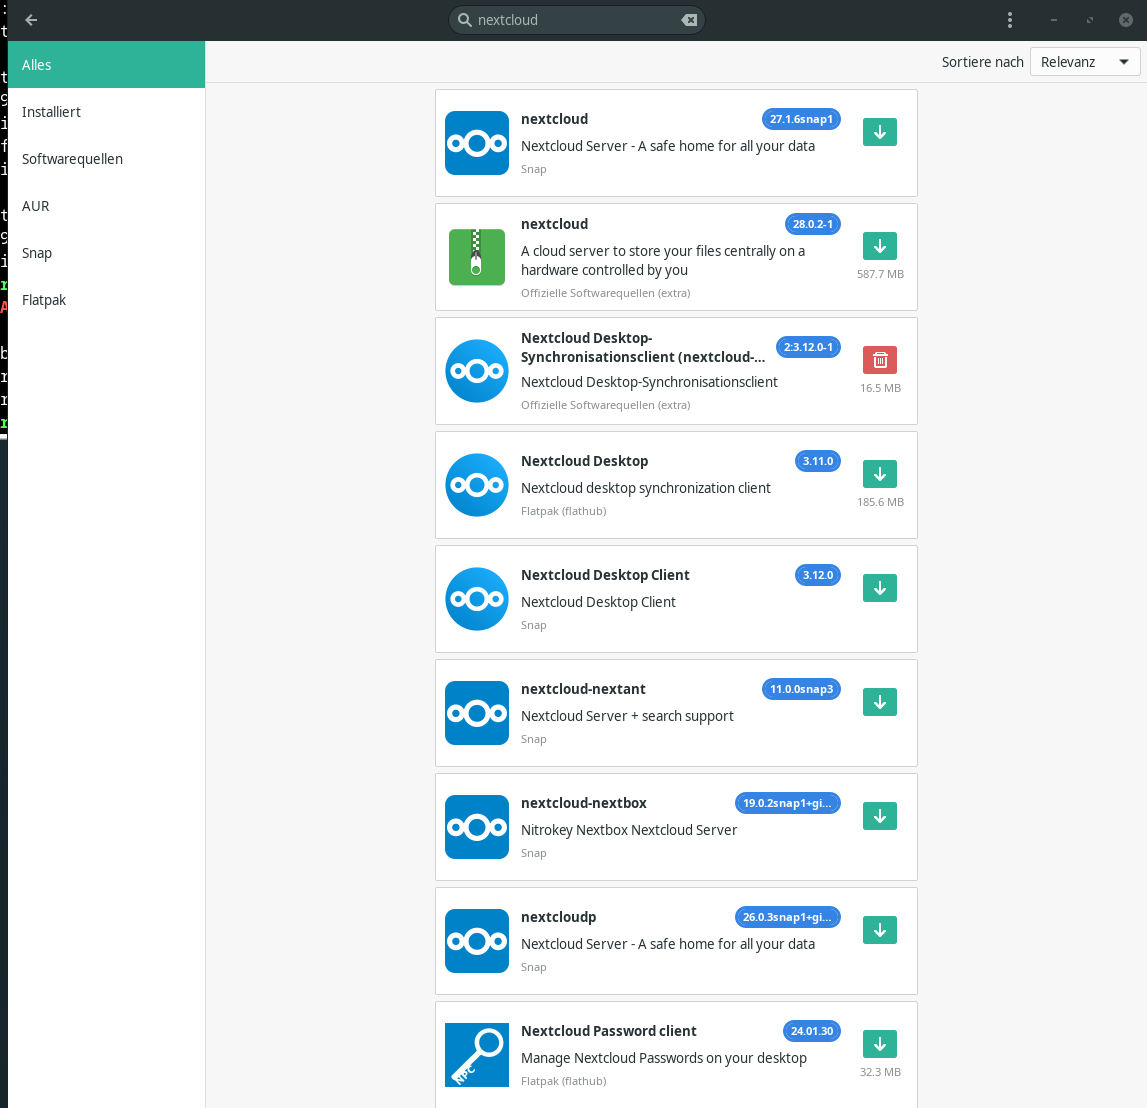Click 'Nextcloud Server + search support' description
1147x1108 pixels.
[x=627, y=716]
